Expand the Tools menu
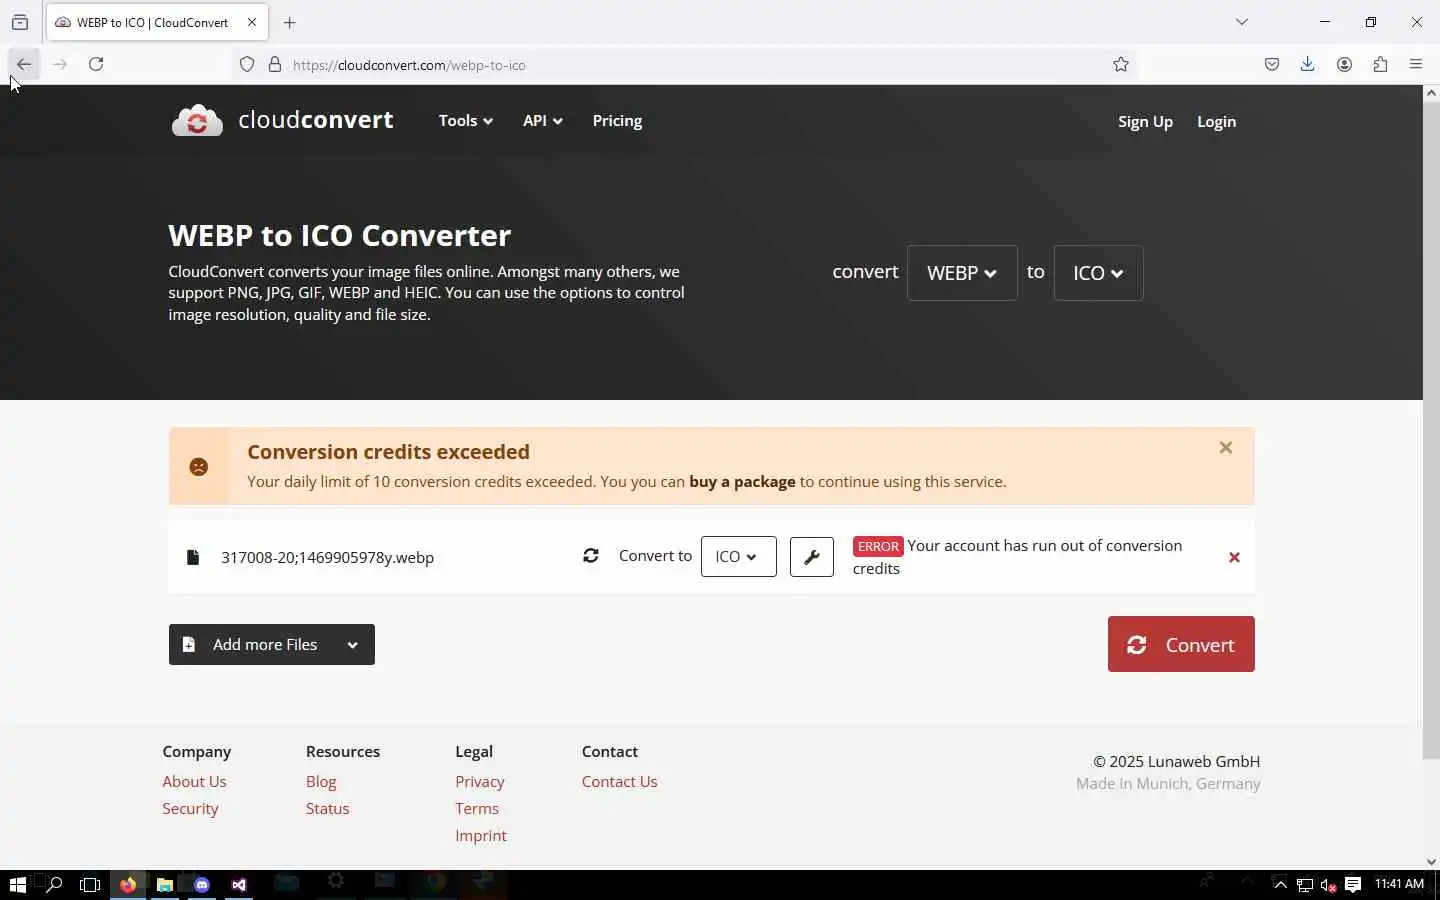1440x900 pixels. 466,120
